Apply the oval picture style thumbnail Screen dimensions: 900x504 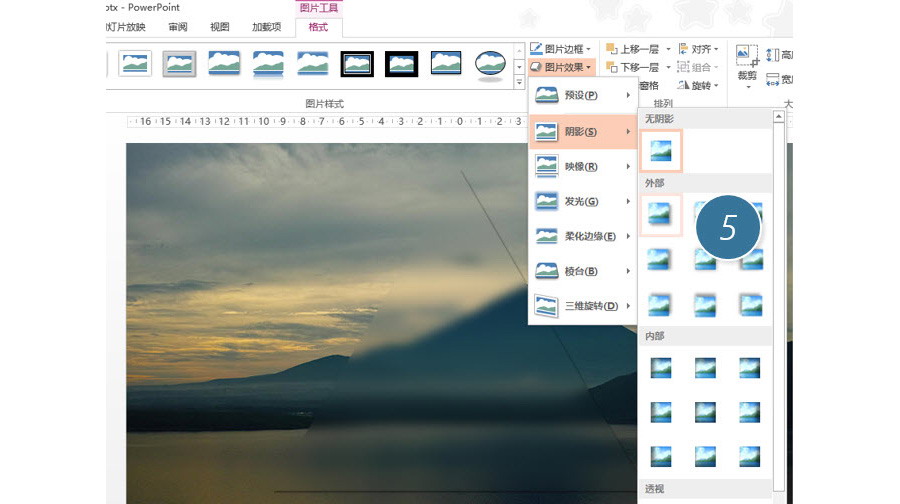(x=490, y=64)
